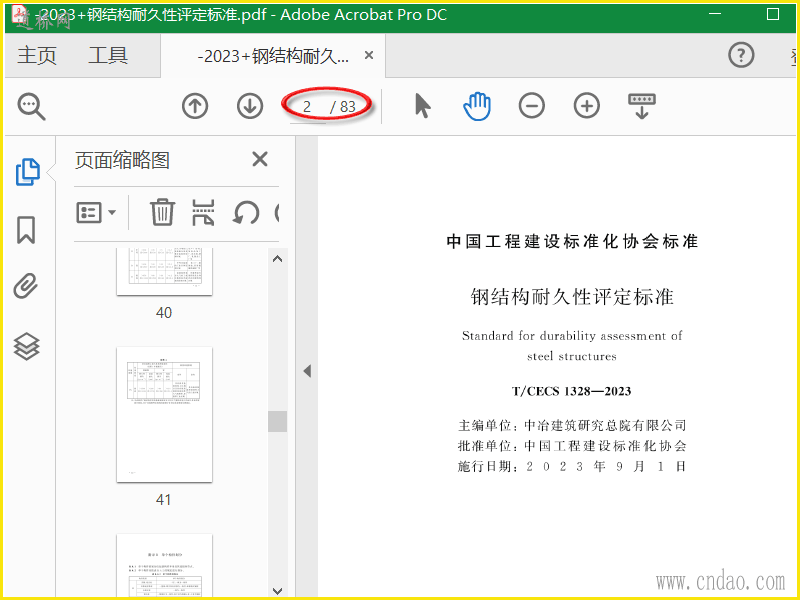Toggle the Page Thumbnails sidebar icon
The image size is (800, 600).
pos(28,172)
